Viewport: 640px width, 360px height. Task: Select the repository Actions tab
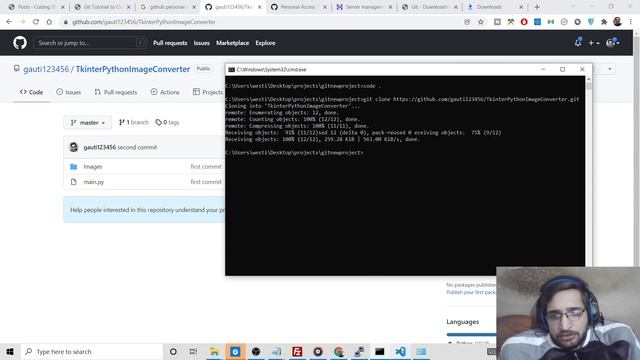click(x=165, y=92)
